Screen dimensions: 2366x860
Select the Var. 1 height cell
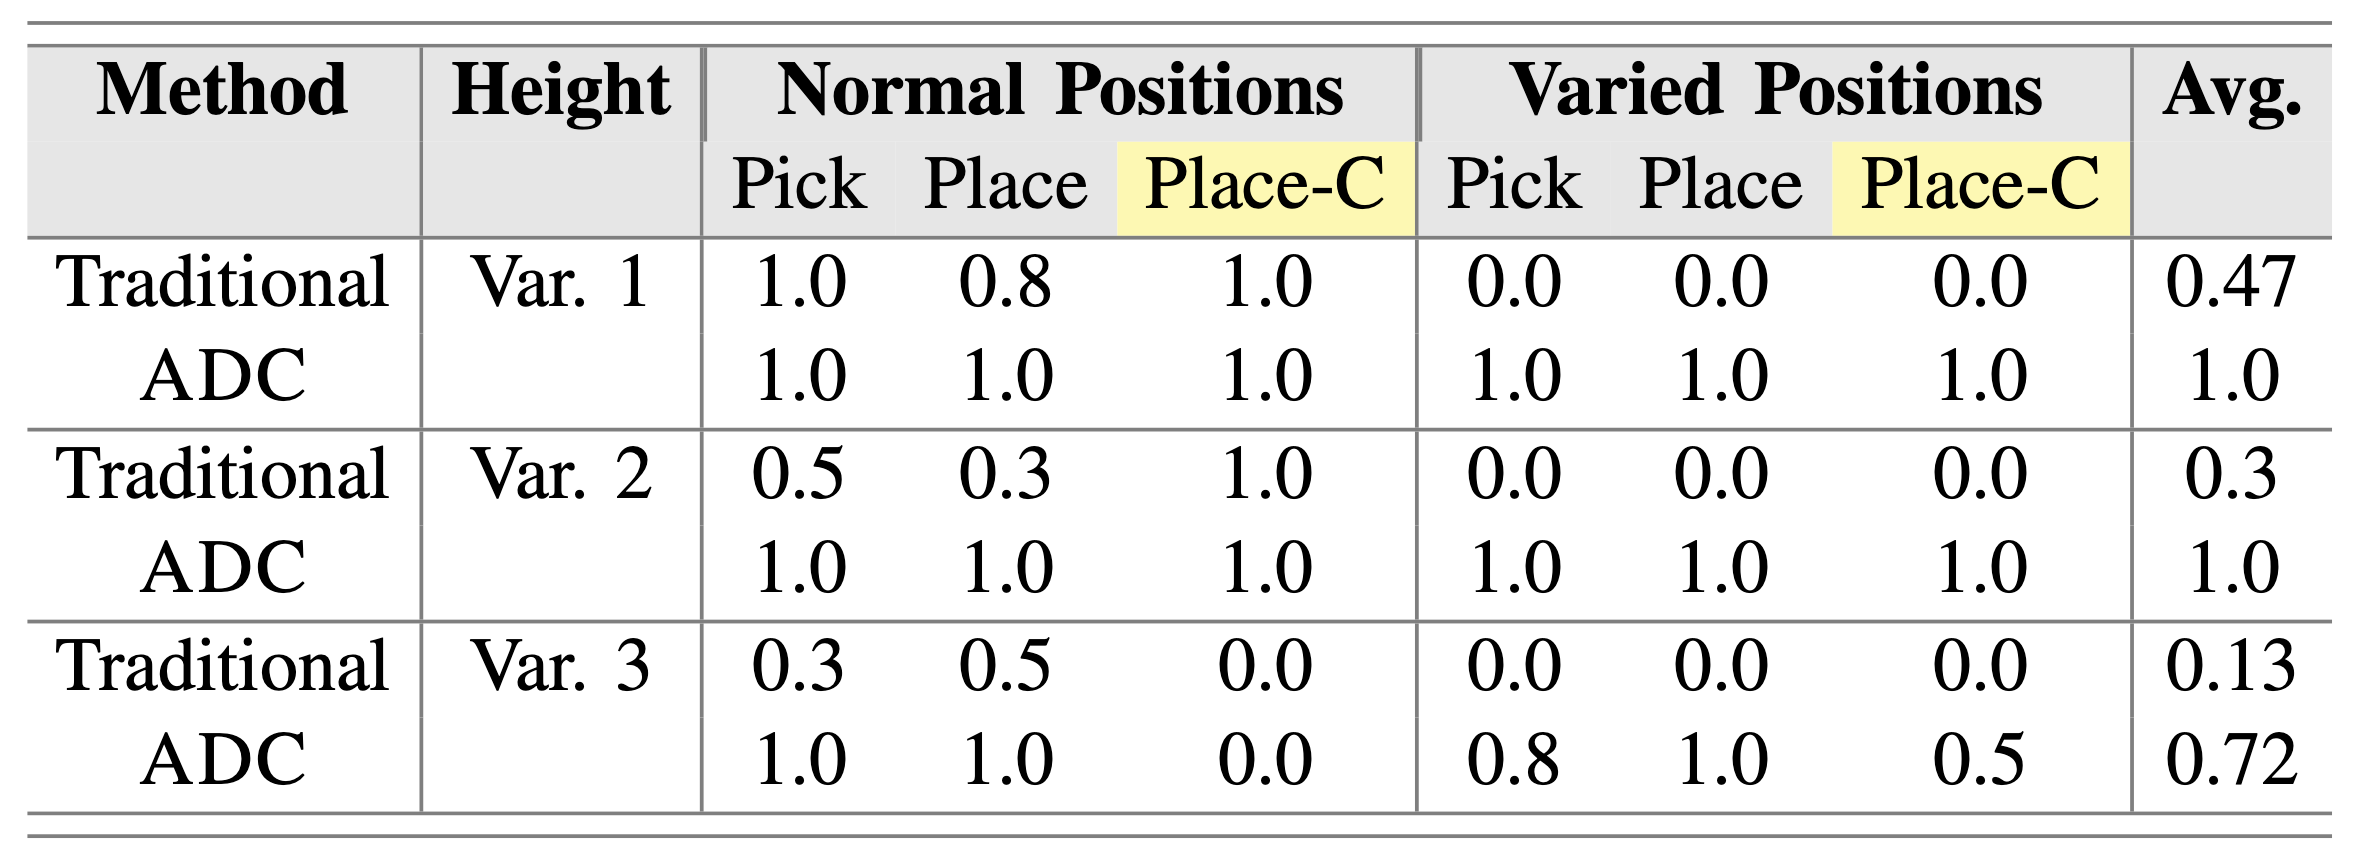561,283
